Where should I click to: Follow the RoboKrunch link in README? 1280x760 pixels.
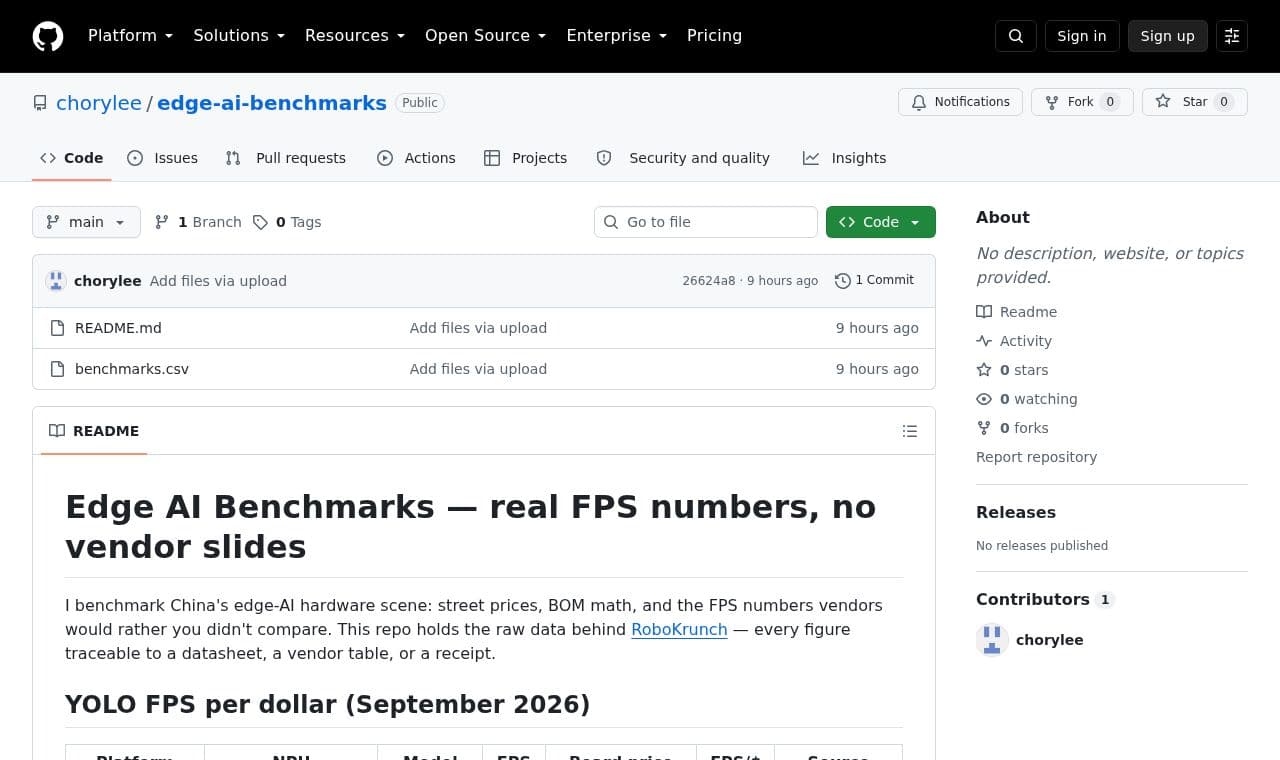[679, 629]
